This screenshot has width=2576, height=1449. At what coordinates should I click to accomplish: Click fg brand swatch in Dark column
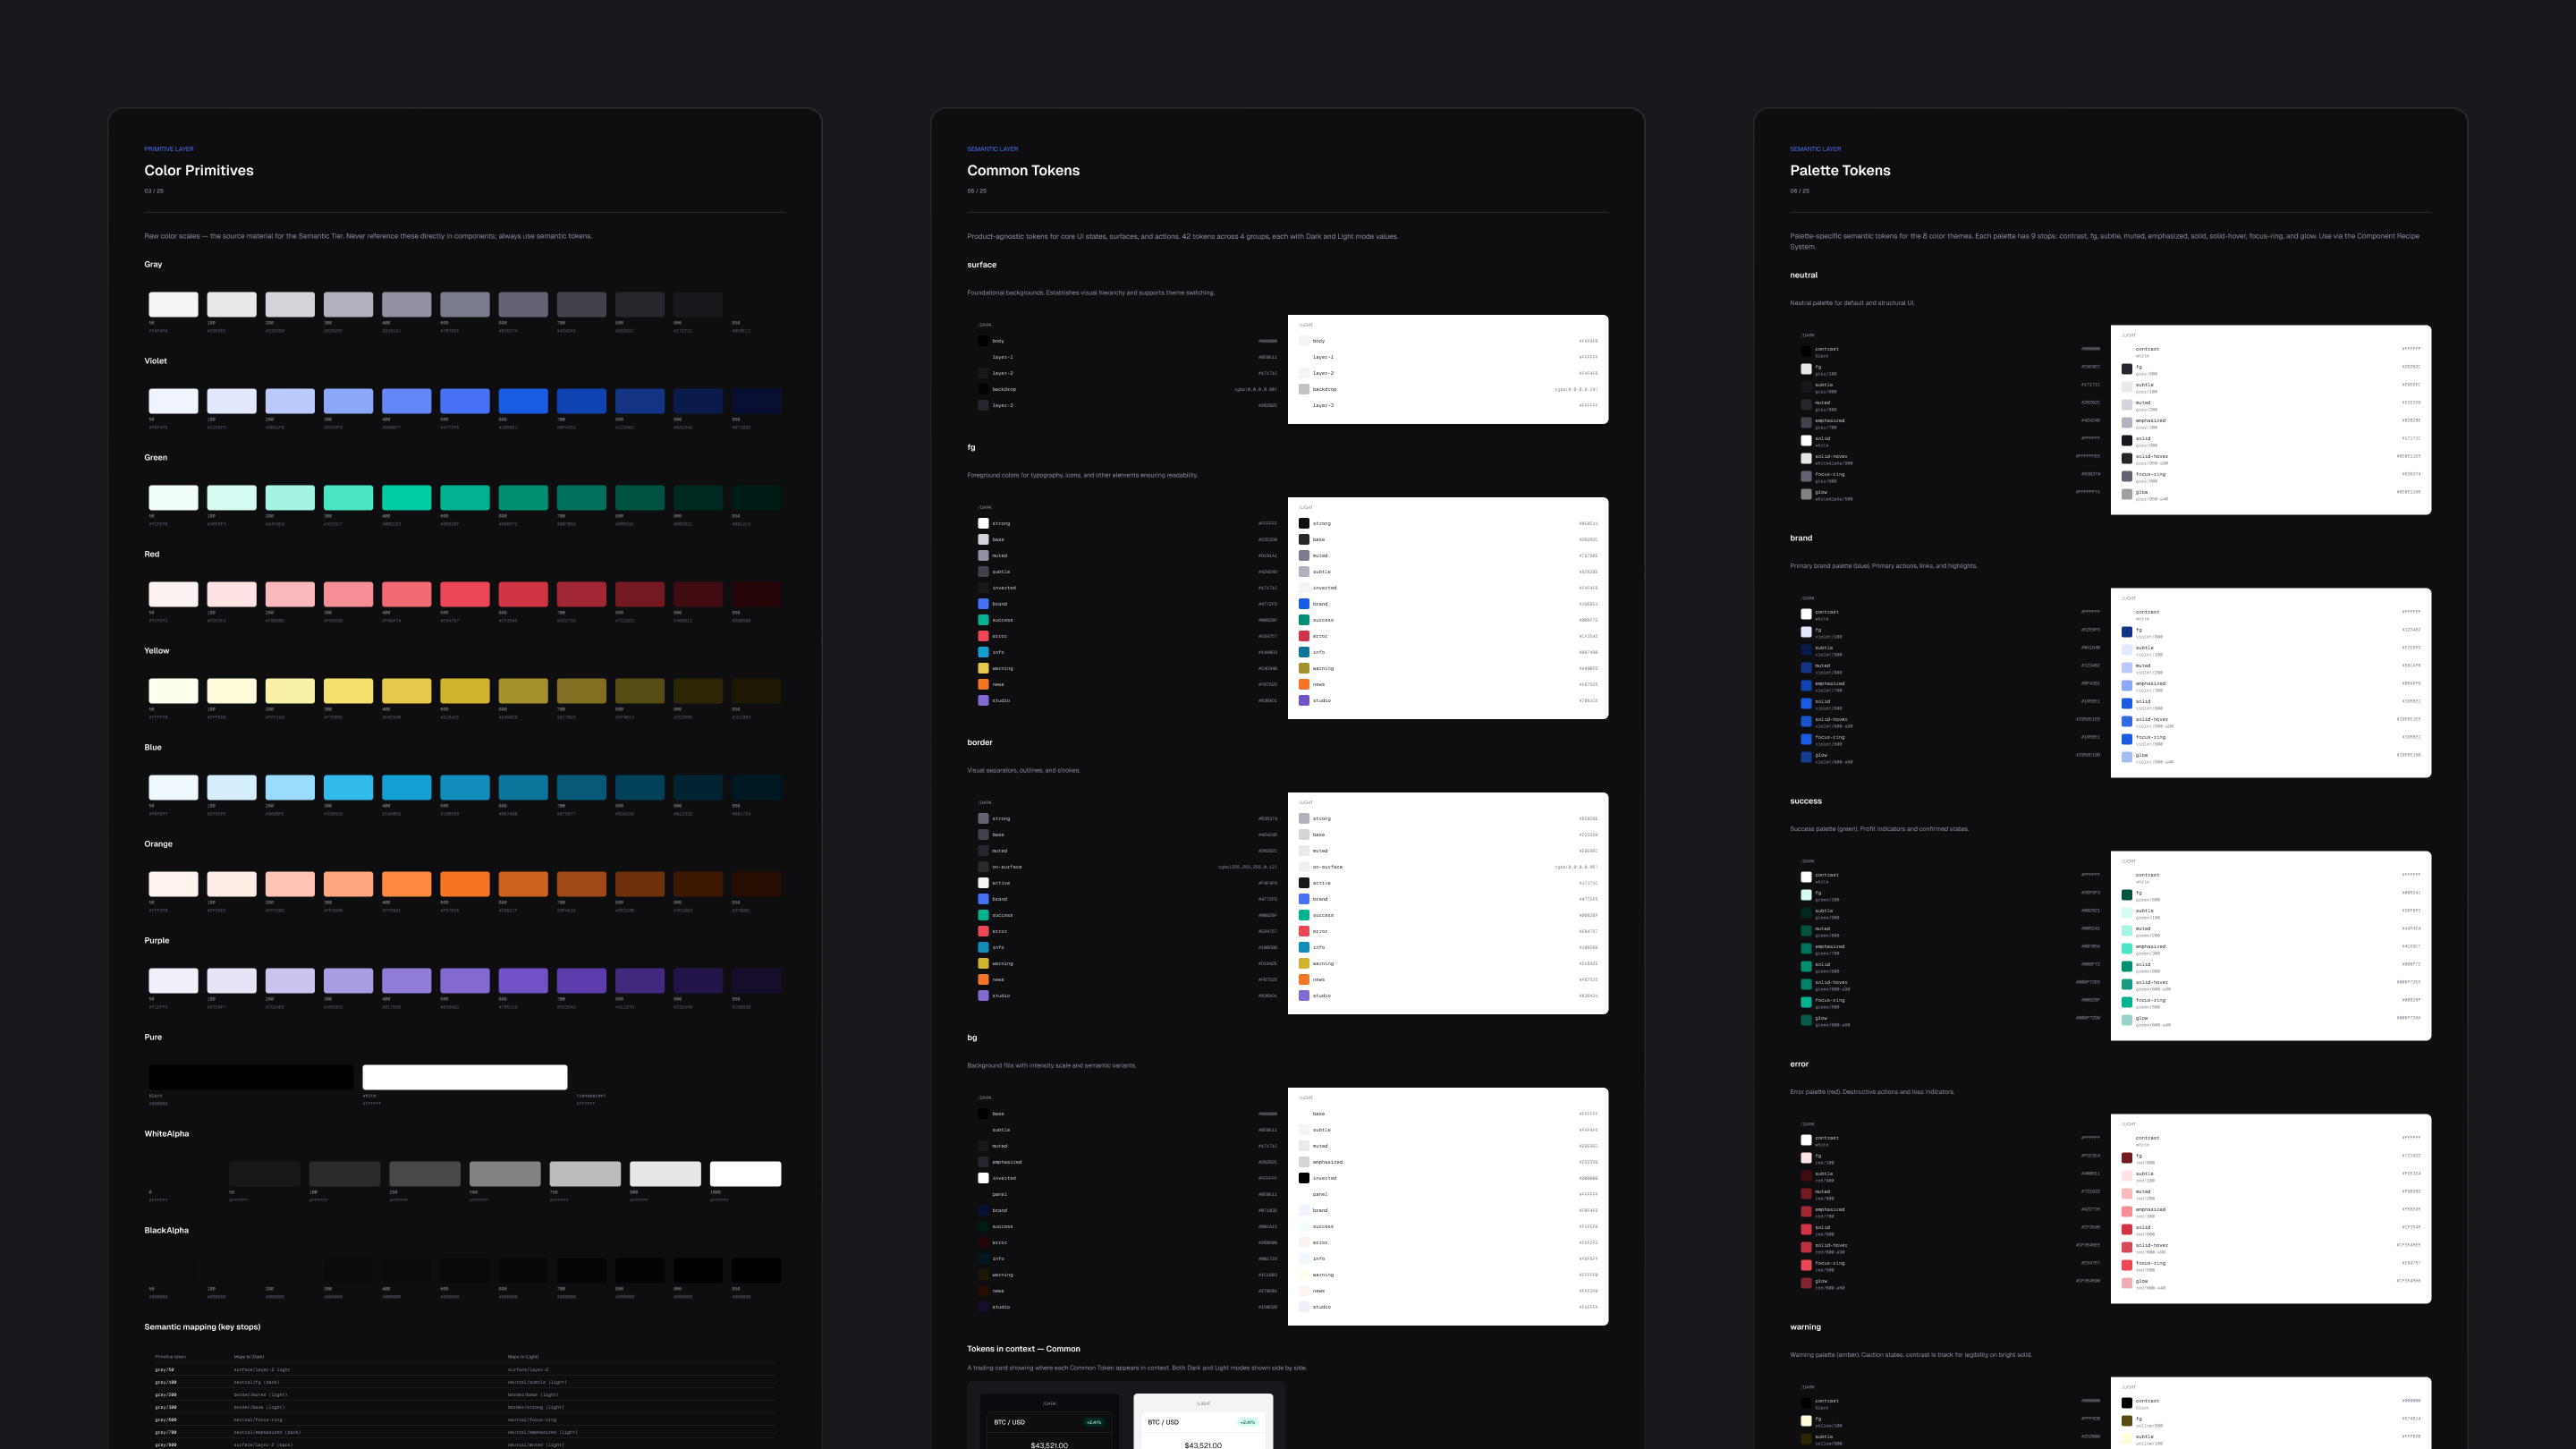(x=983, y=604)
